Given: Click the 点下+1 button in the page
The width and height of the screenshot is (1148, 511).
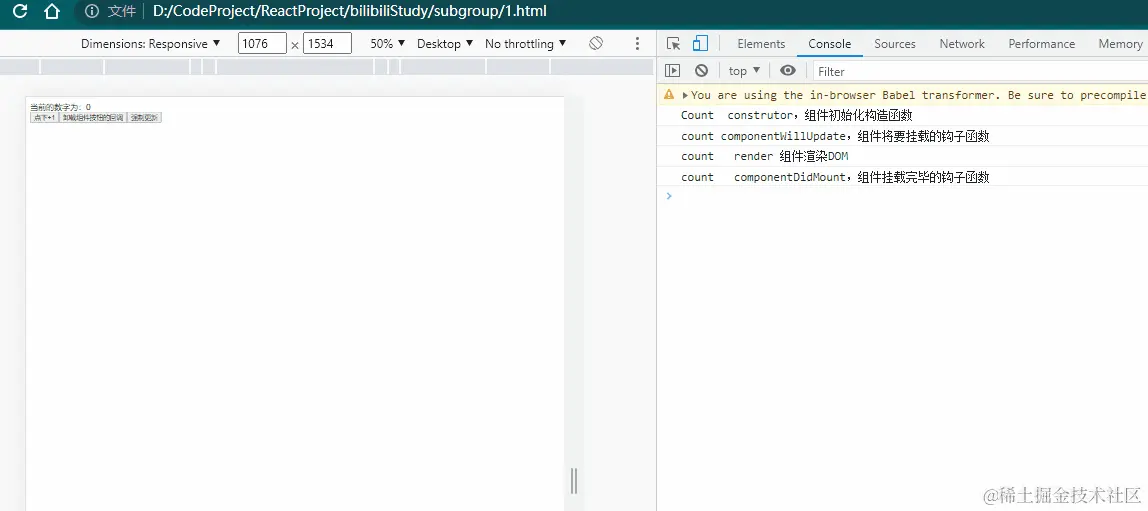Looking at the screenshot, I should coord(44,117).
